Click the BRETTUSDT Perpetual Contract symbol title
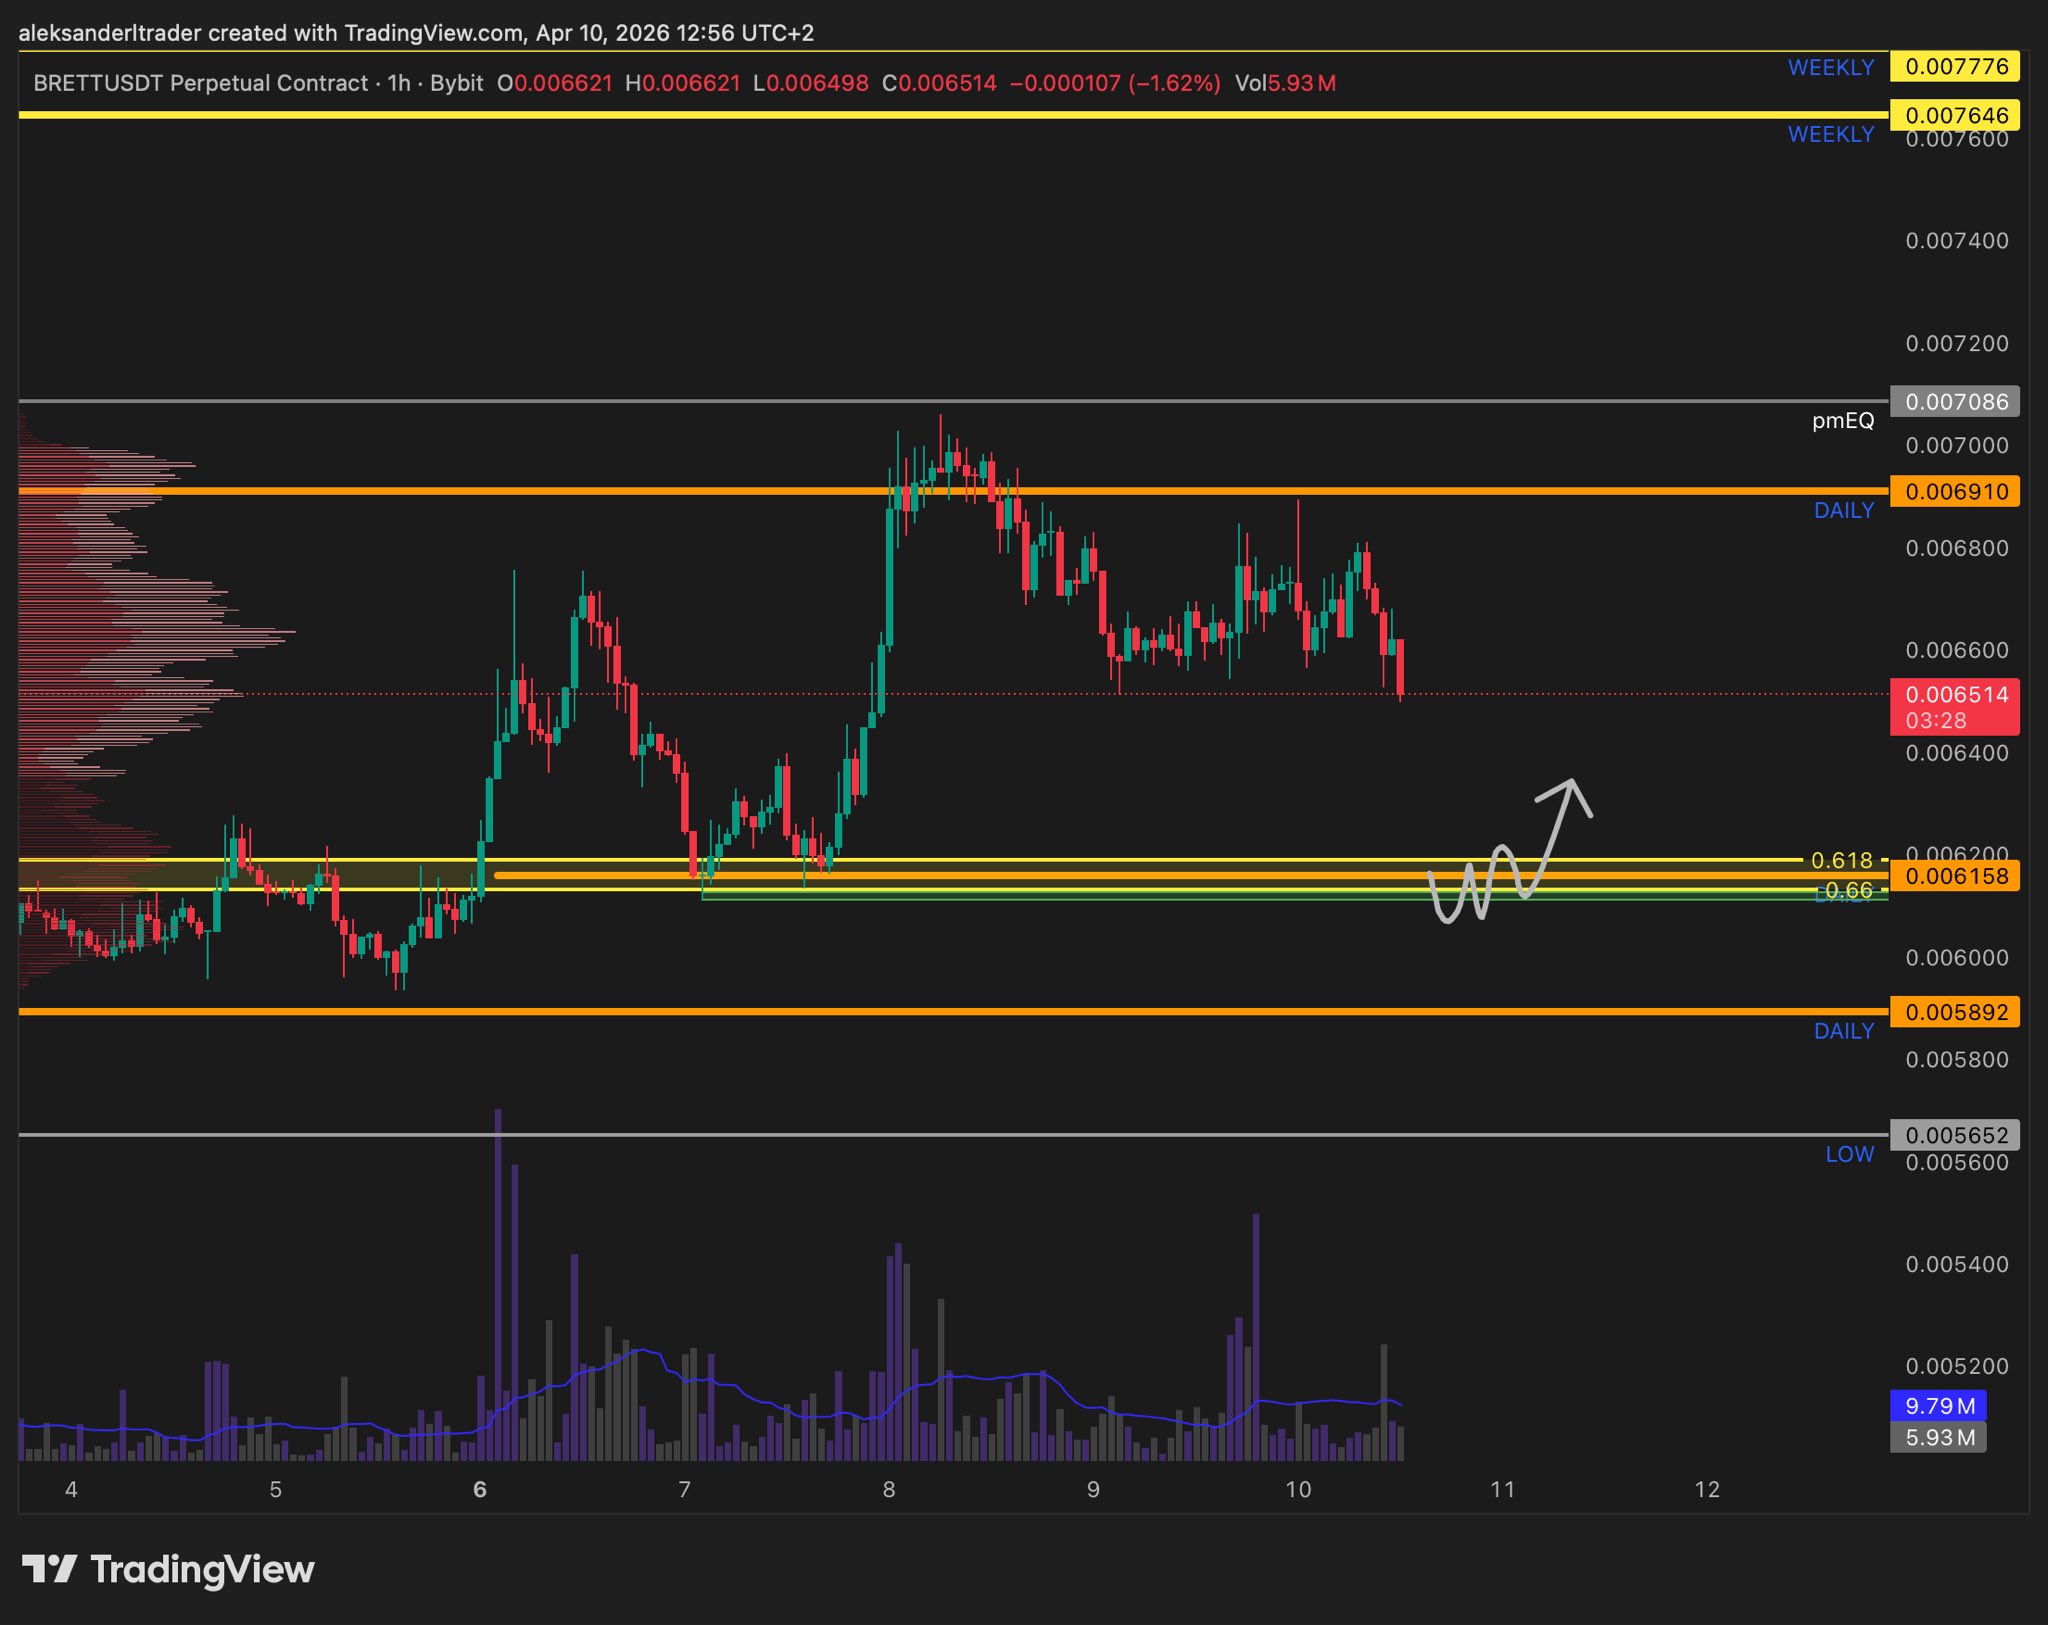Viewport: 2048px width, 1625px height. click(200, 83)
